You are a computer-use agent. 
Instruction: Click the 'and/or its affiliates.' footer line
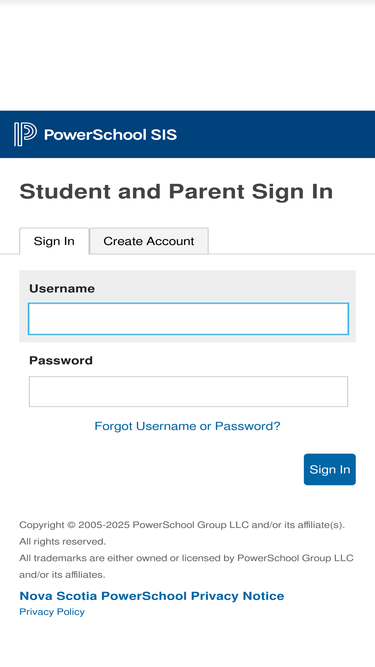[x=62, y=575]
